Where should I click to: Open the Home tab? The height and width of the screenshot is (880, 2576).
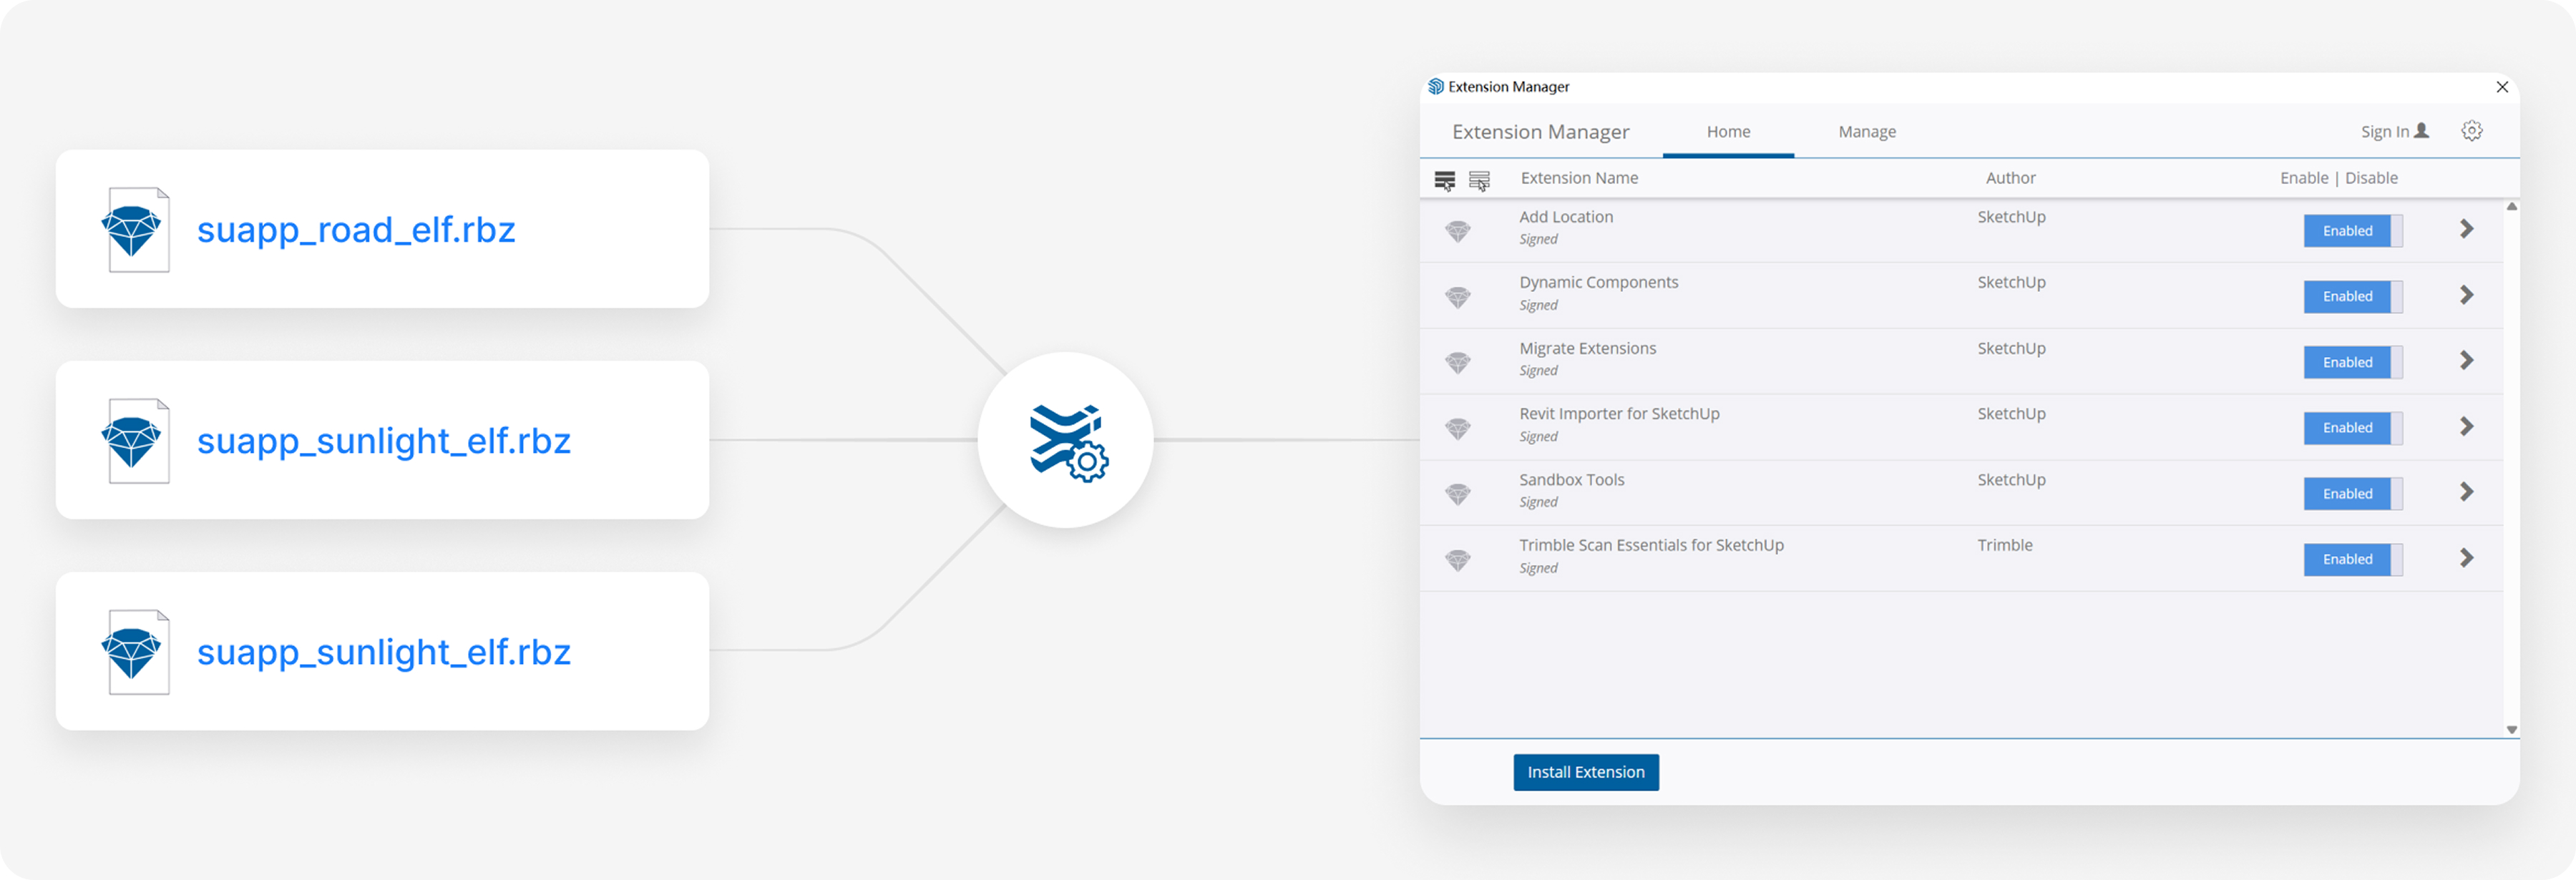point(1728,132)
